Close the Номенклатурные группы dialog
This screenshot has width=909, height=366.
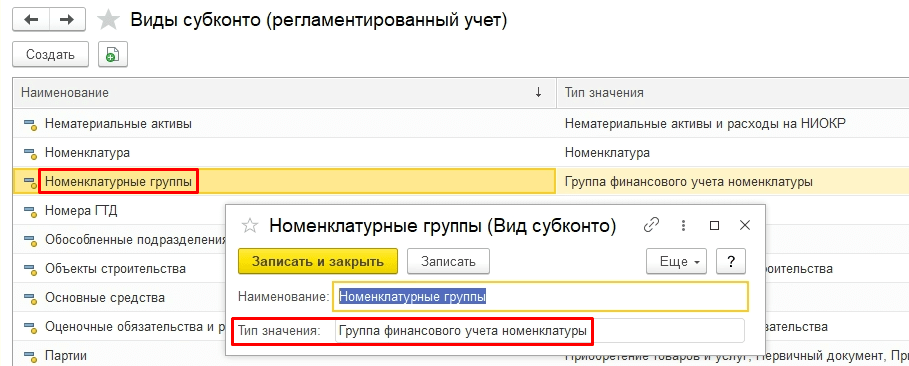pyautogui.click(x=745, y=225)
